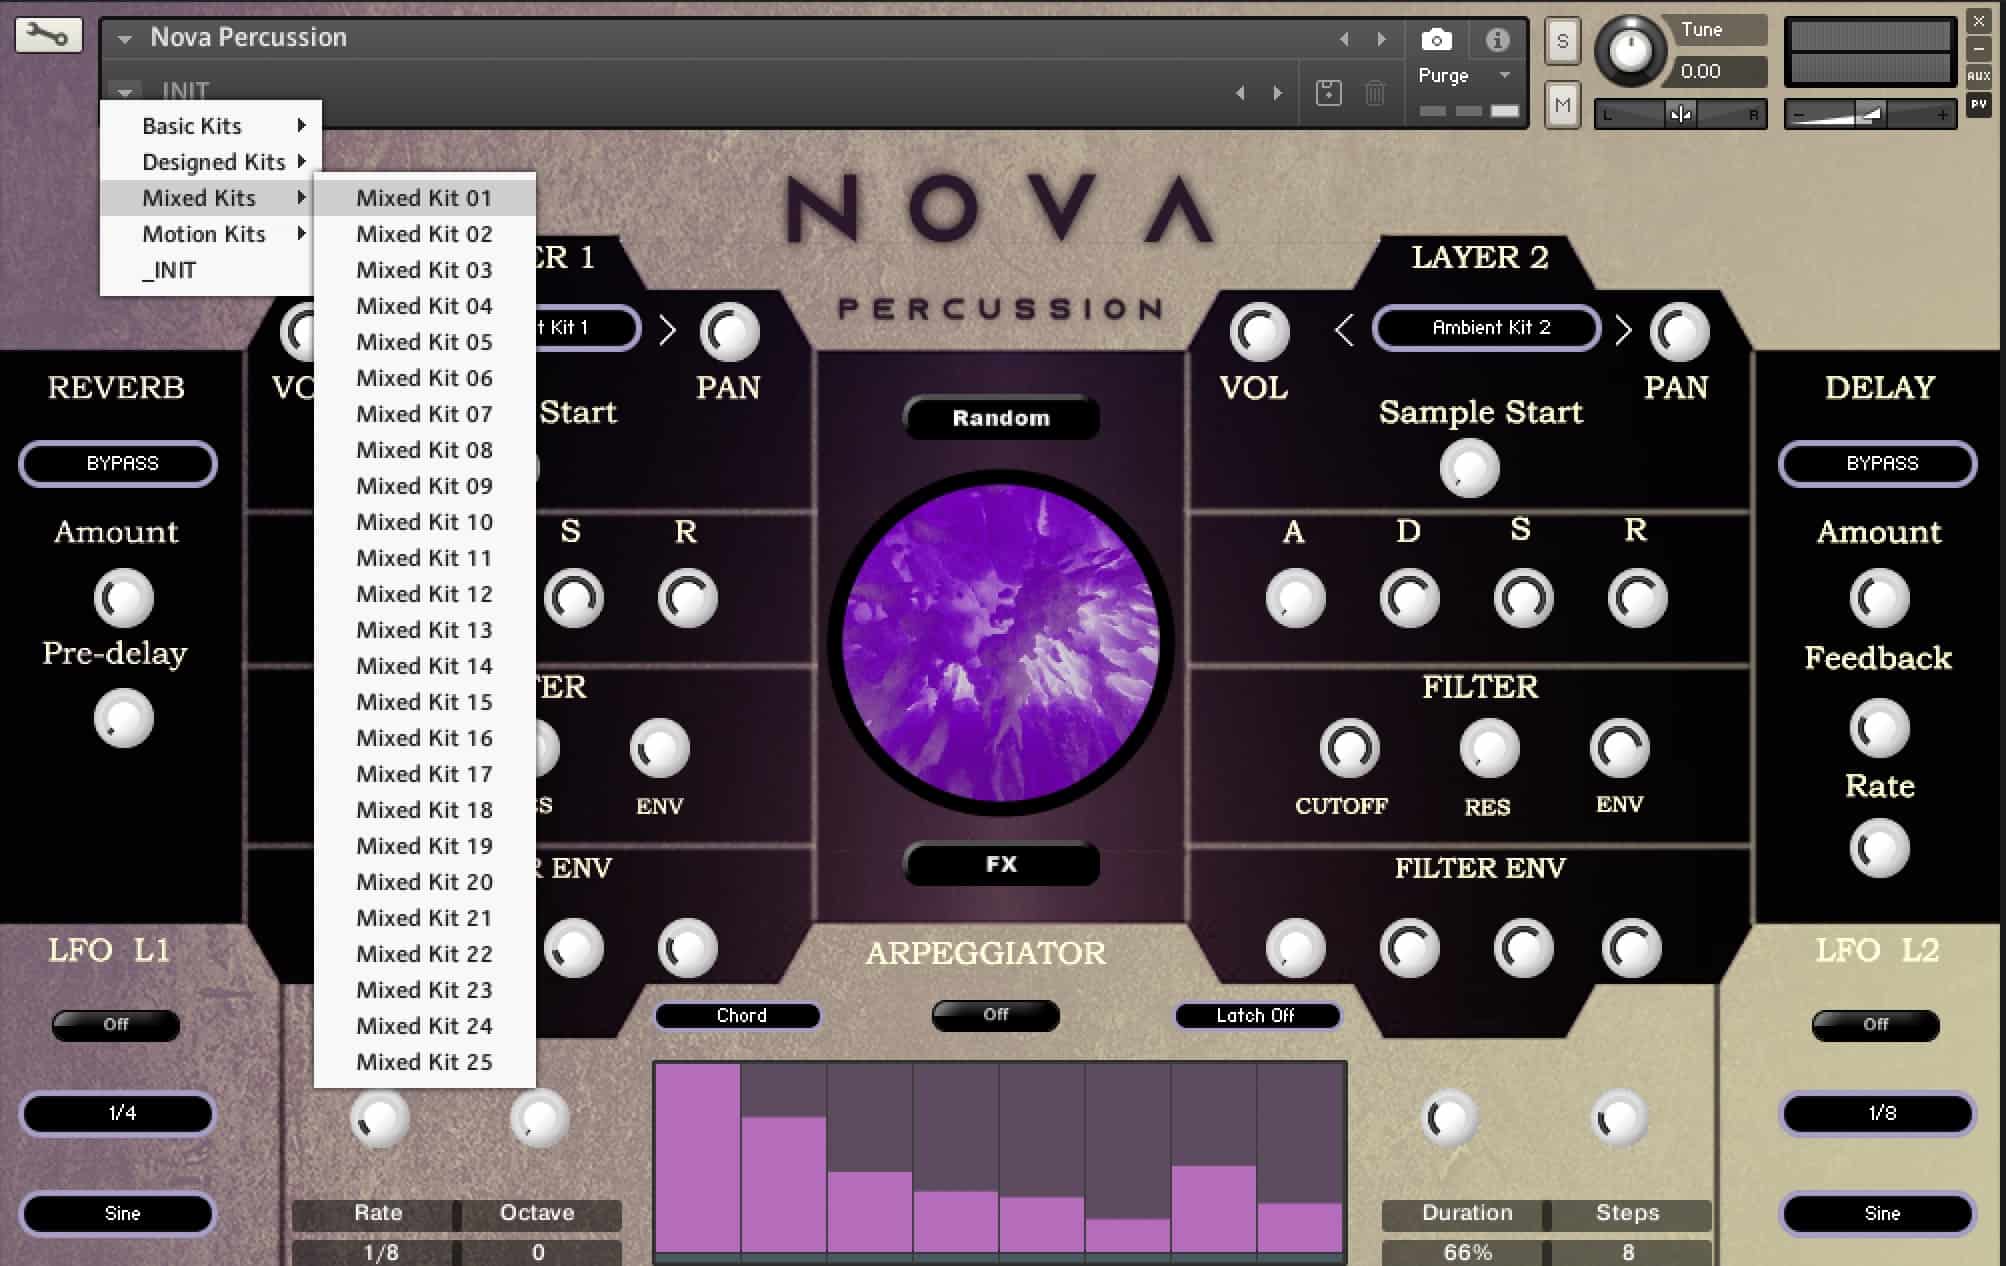Open the LFO L2 Sine waveform selector
The image size is (2006, 1266).
coord(1878,1214)
